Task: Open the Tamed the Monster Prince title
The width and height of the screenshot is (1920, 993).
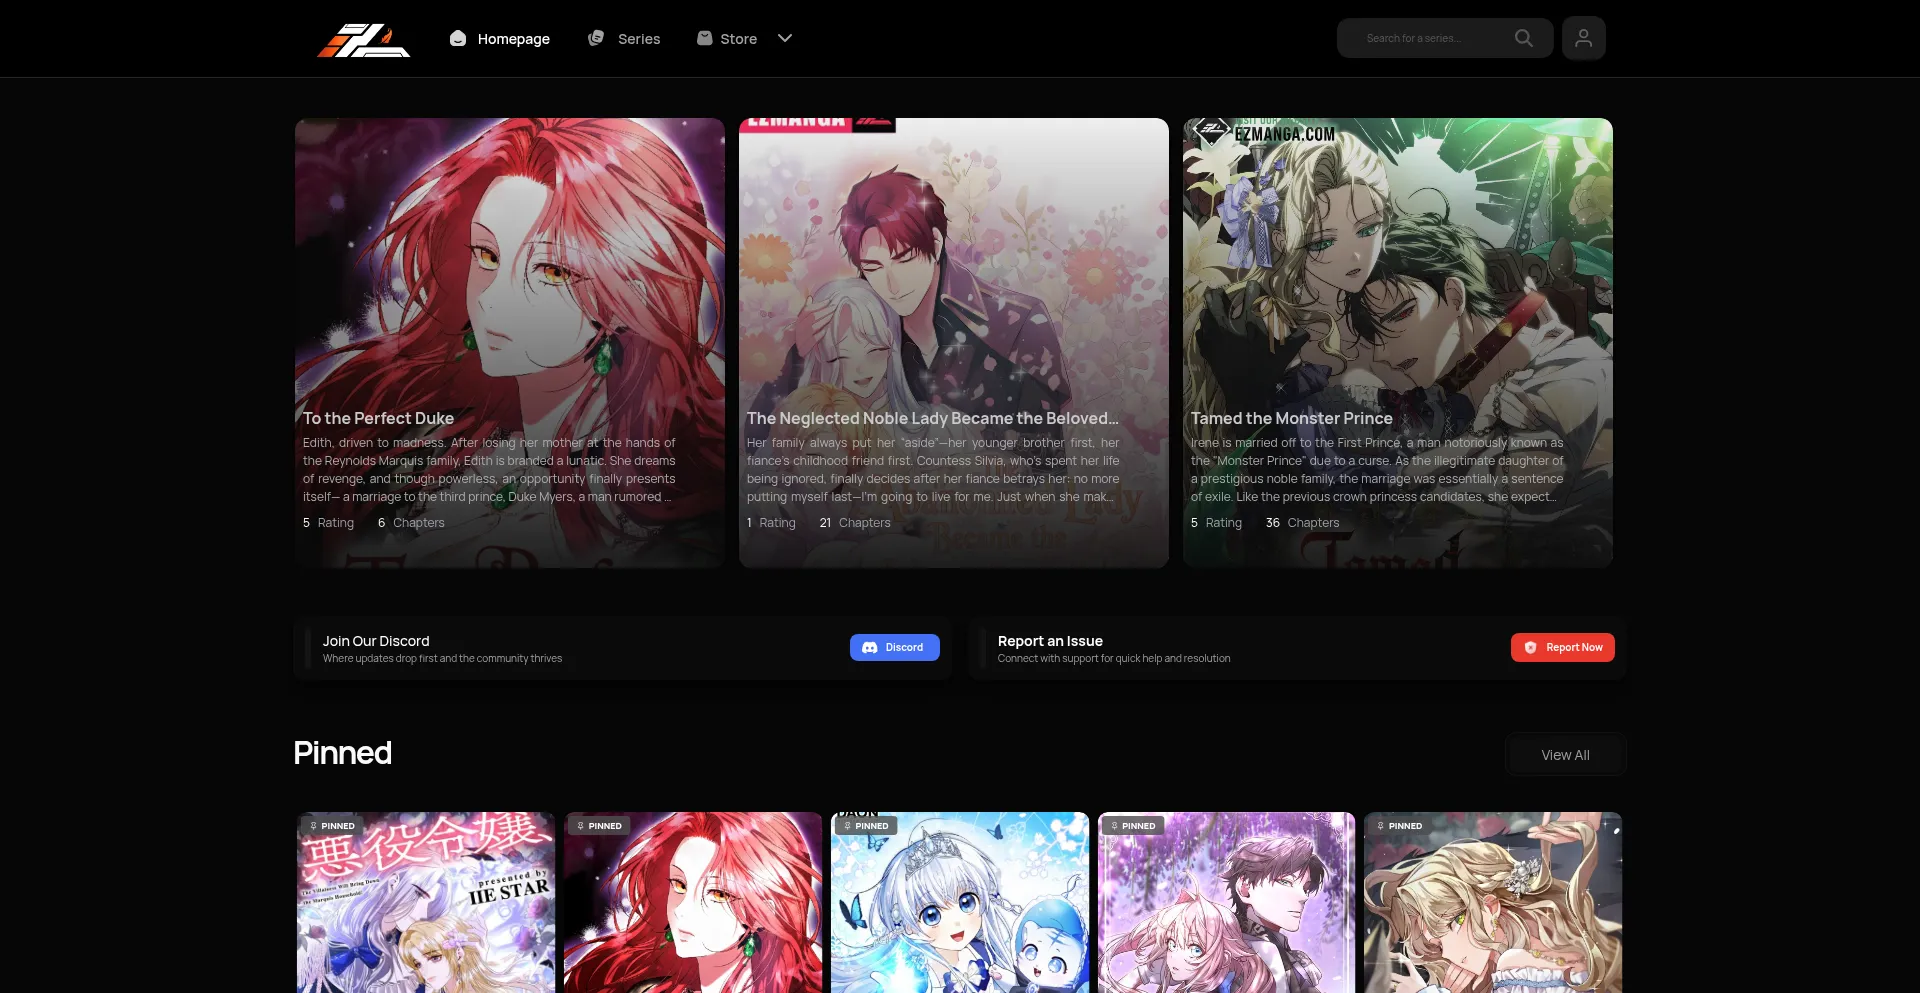Action: (x=1291, y=418)
